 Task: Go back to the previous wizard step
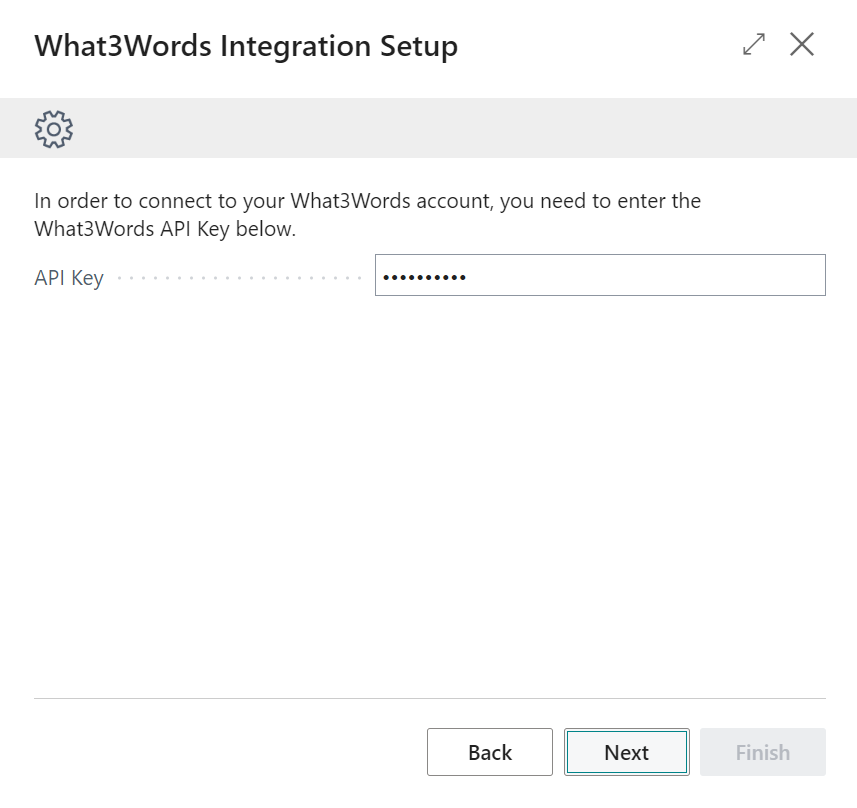click(x=489, y=752)
